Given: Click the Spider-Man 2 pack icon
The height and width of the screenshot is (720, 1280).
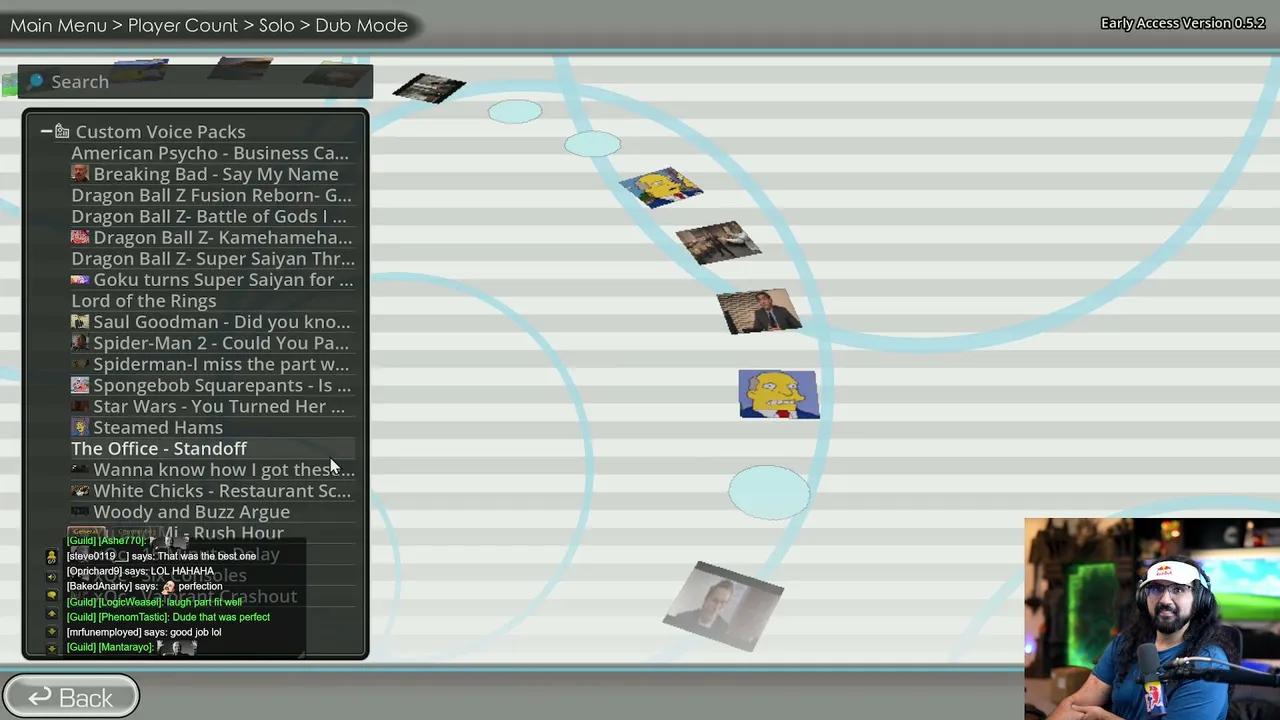Looking at the screenshot, I should [x=80, y=343].
